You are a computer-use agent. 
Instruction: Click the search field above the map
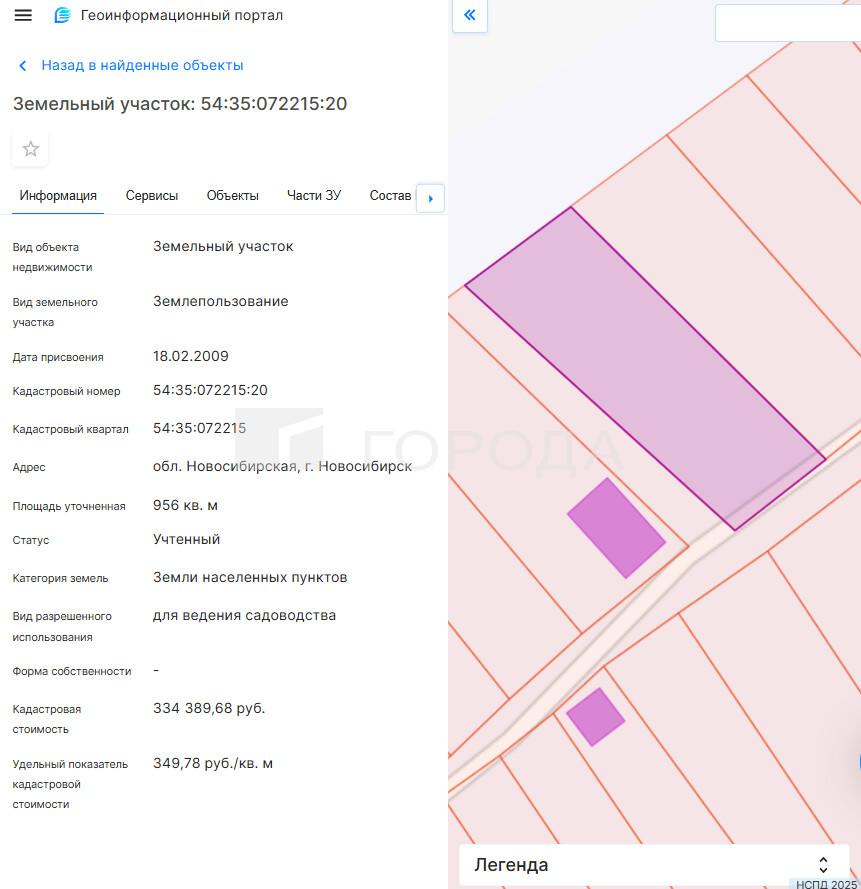(x=788, y=23)
